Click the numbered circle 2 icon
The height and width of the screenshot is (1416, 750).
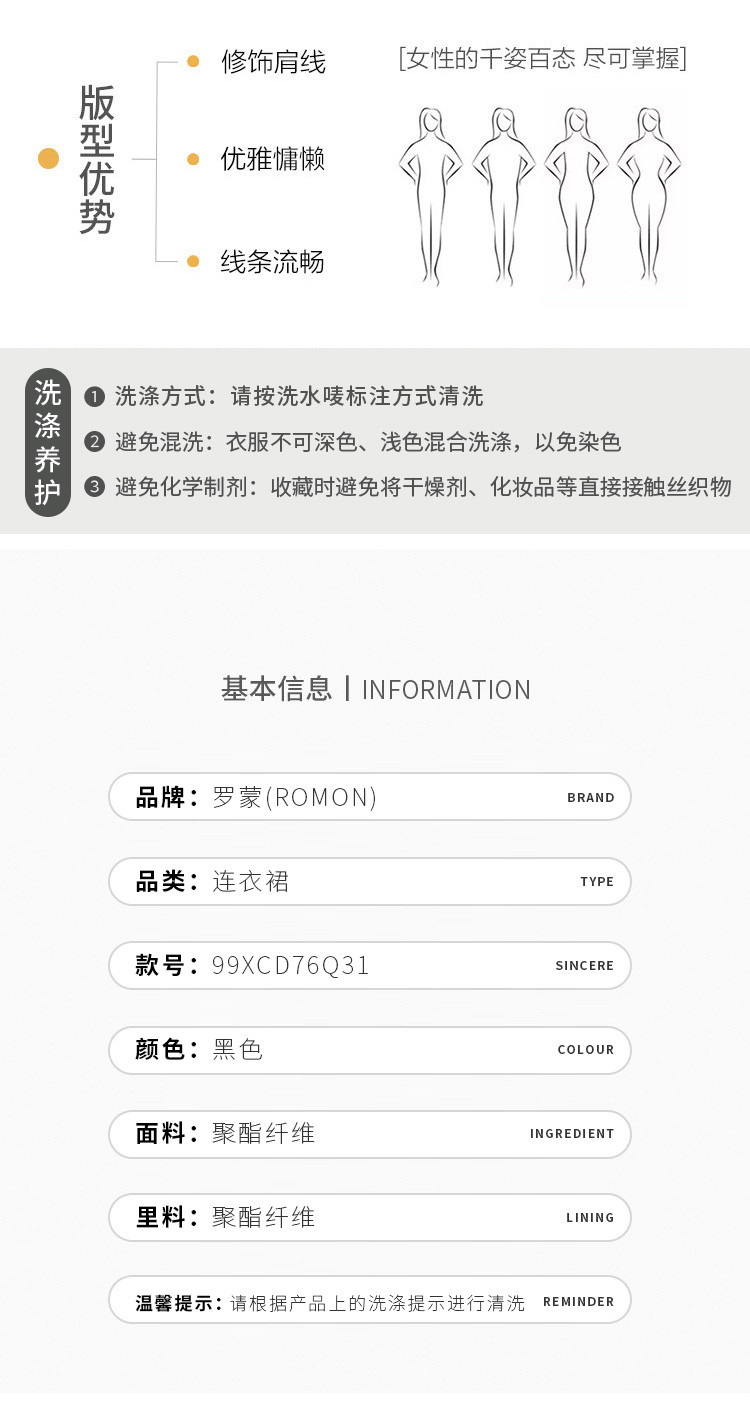tap(95, 442)
